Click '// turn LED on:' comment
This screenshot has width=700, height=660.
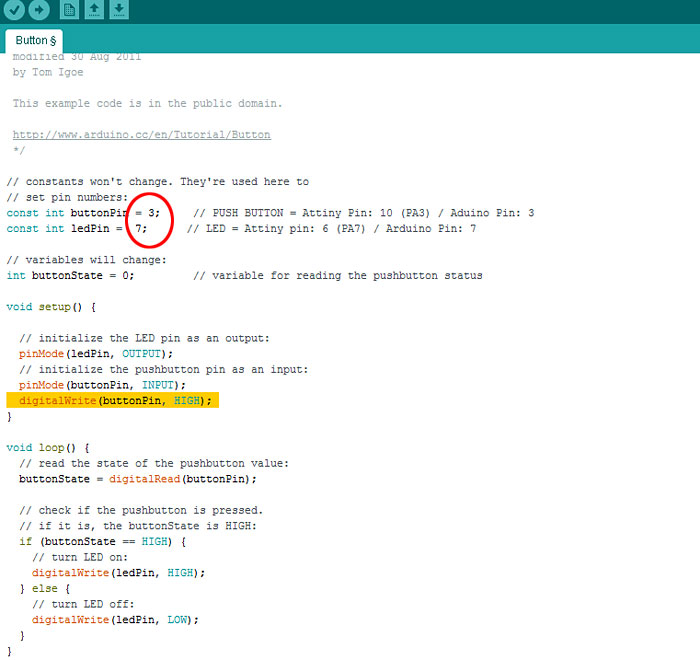80,557
